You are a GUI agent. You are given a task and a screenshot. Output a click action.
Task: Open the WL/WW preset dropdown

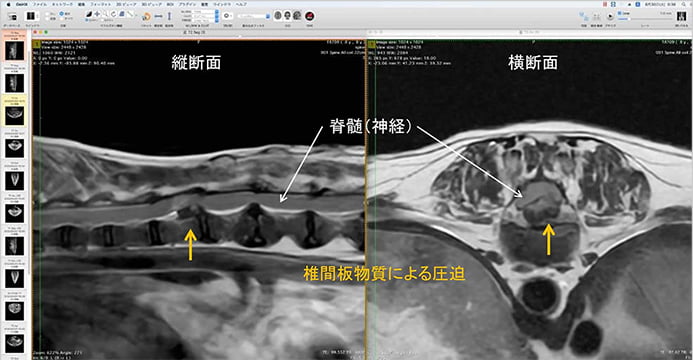(206, 11)
